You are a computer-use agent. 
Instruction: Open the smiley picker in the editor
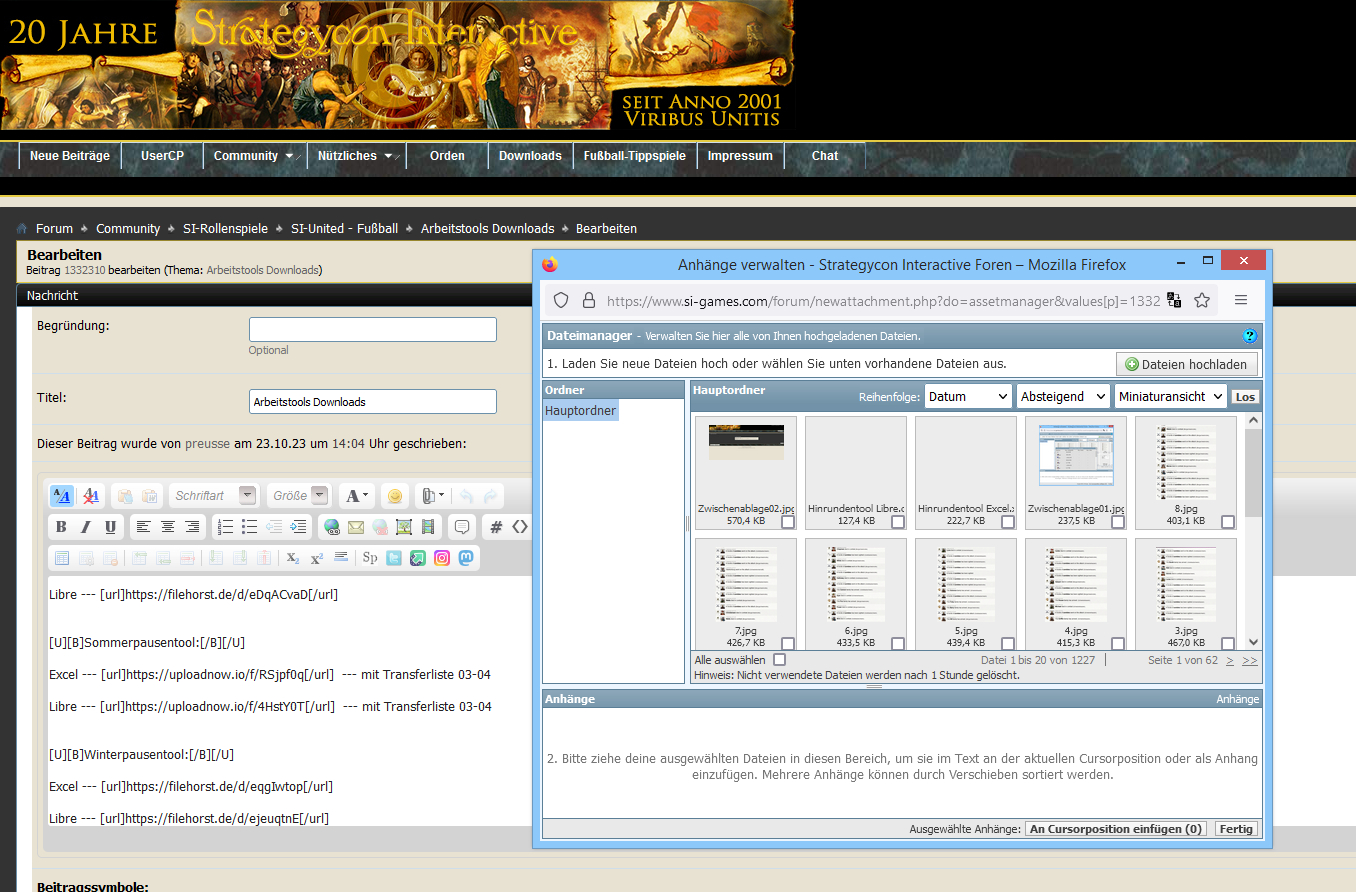[x=395, y=496]
